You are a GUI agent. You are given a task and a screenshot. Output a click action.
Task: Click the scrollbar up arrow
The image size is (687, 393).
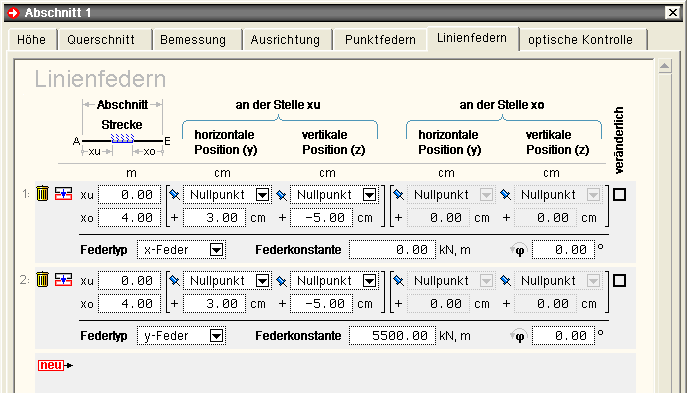coord(665,67)
